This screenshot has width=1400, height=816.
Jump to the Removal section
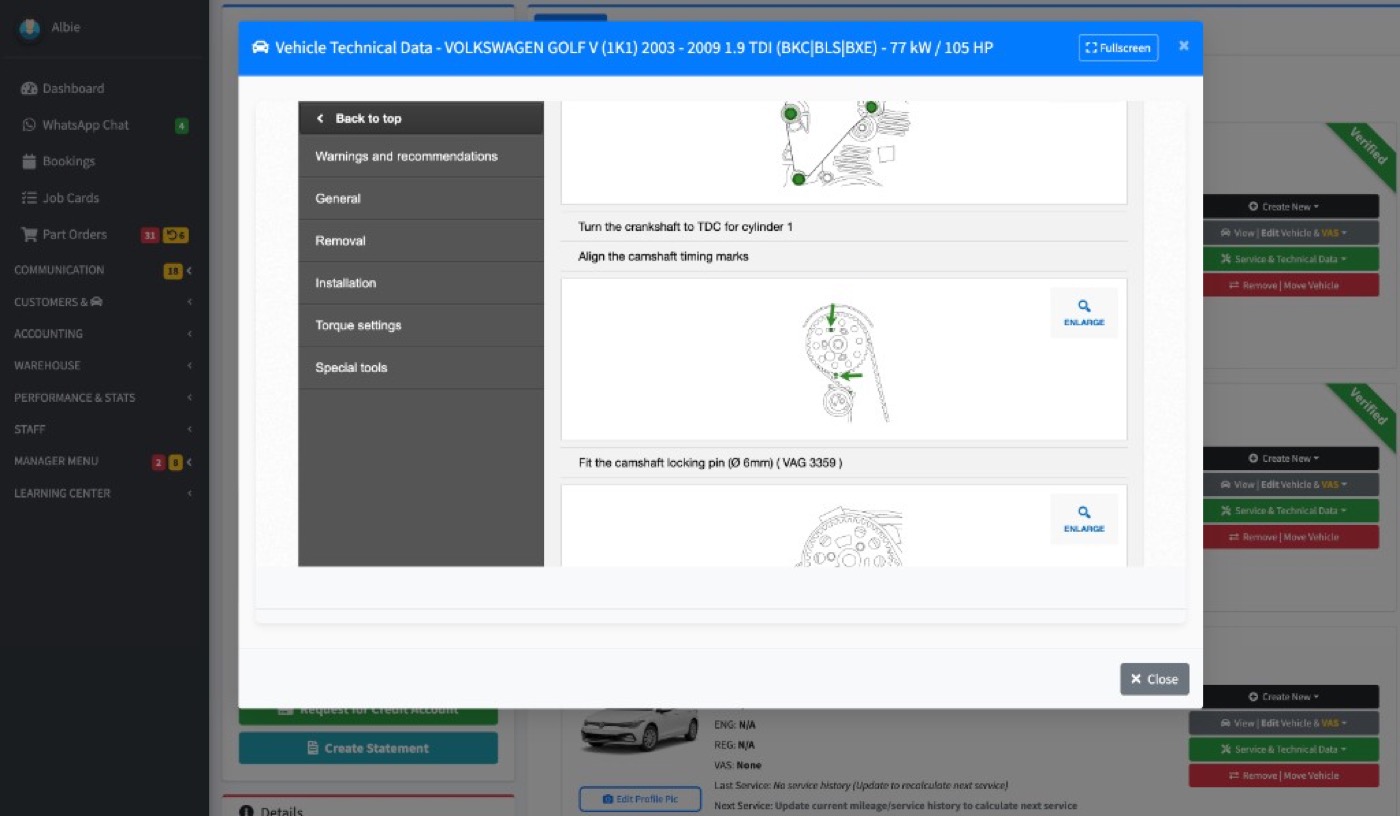coord(421,241)
